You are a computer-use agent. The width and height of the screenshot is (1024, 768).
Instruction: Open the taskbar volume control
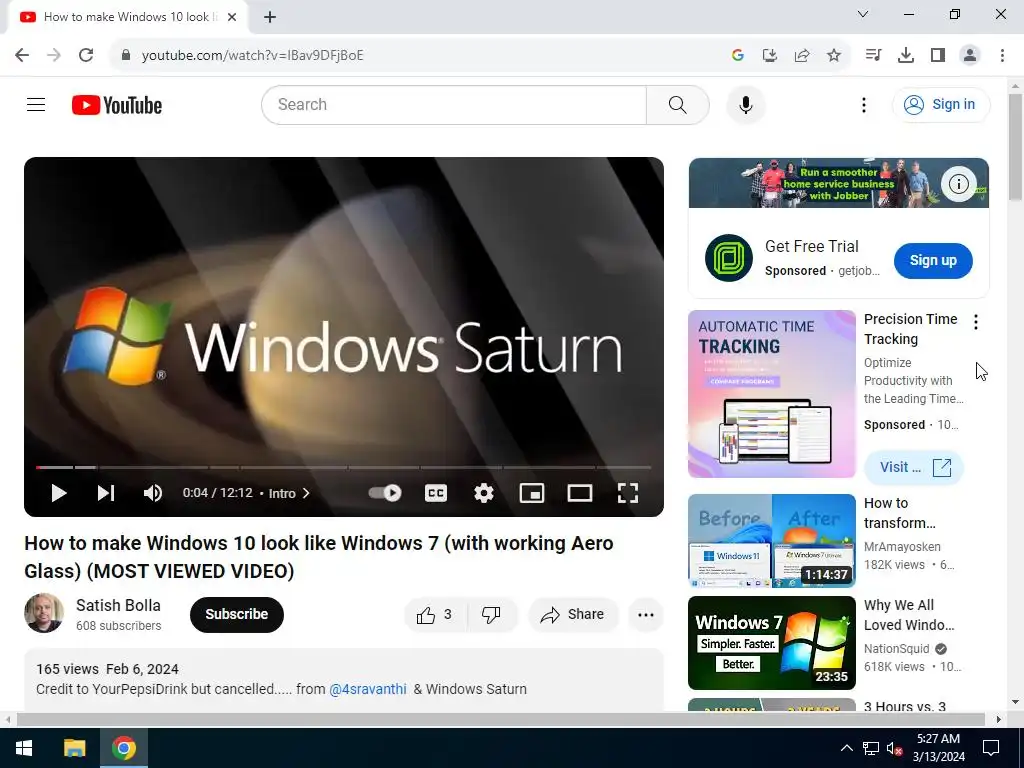coord(894,748)
